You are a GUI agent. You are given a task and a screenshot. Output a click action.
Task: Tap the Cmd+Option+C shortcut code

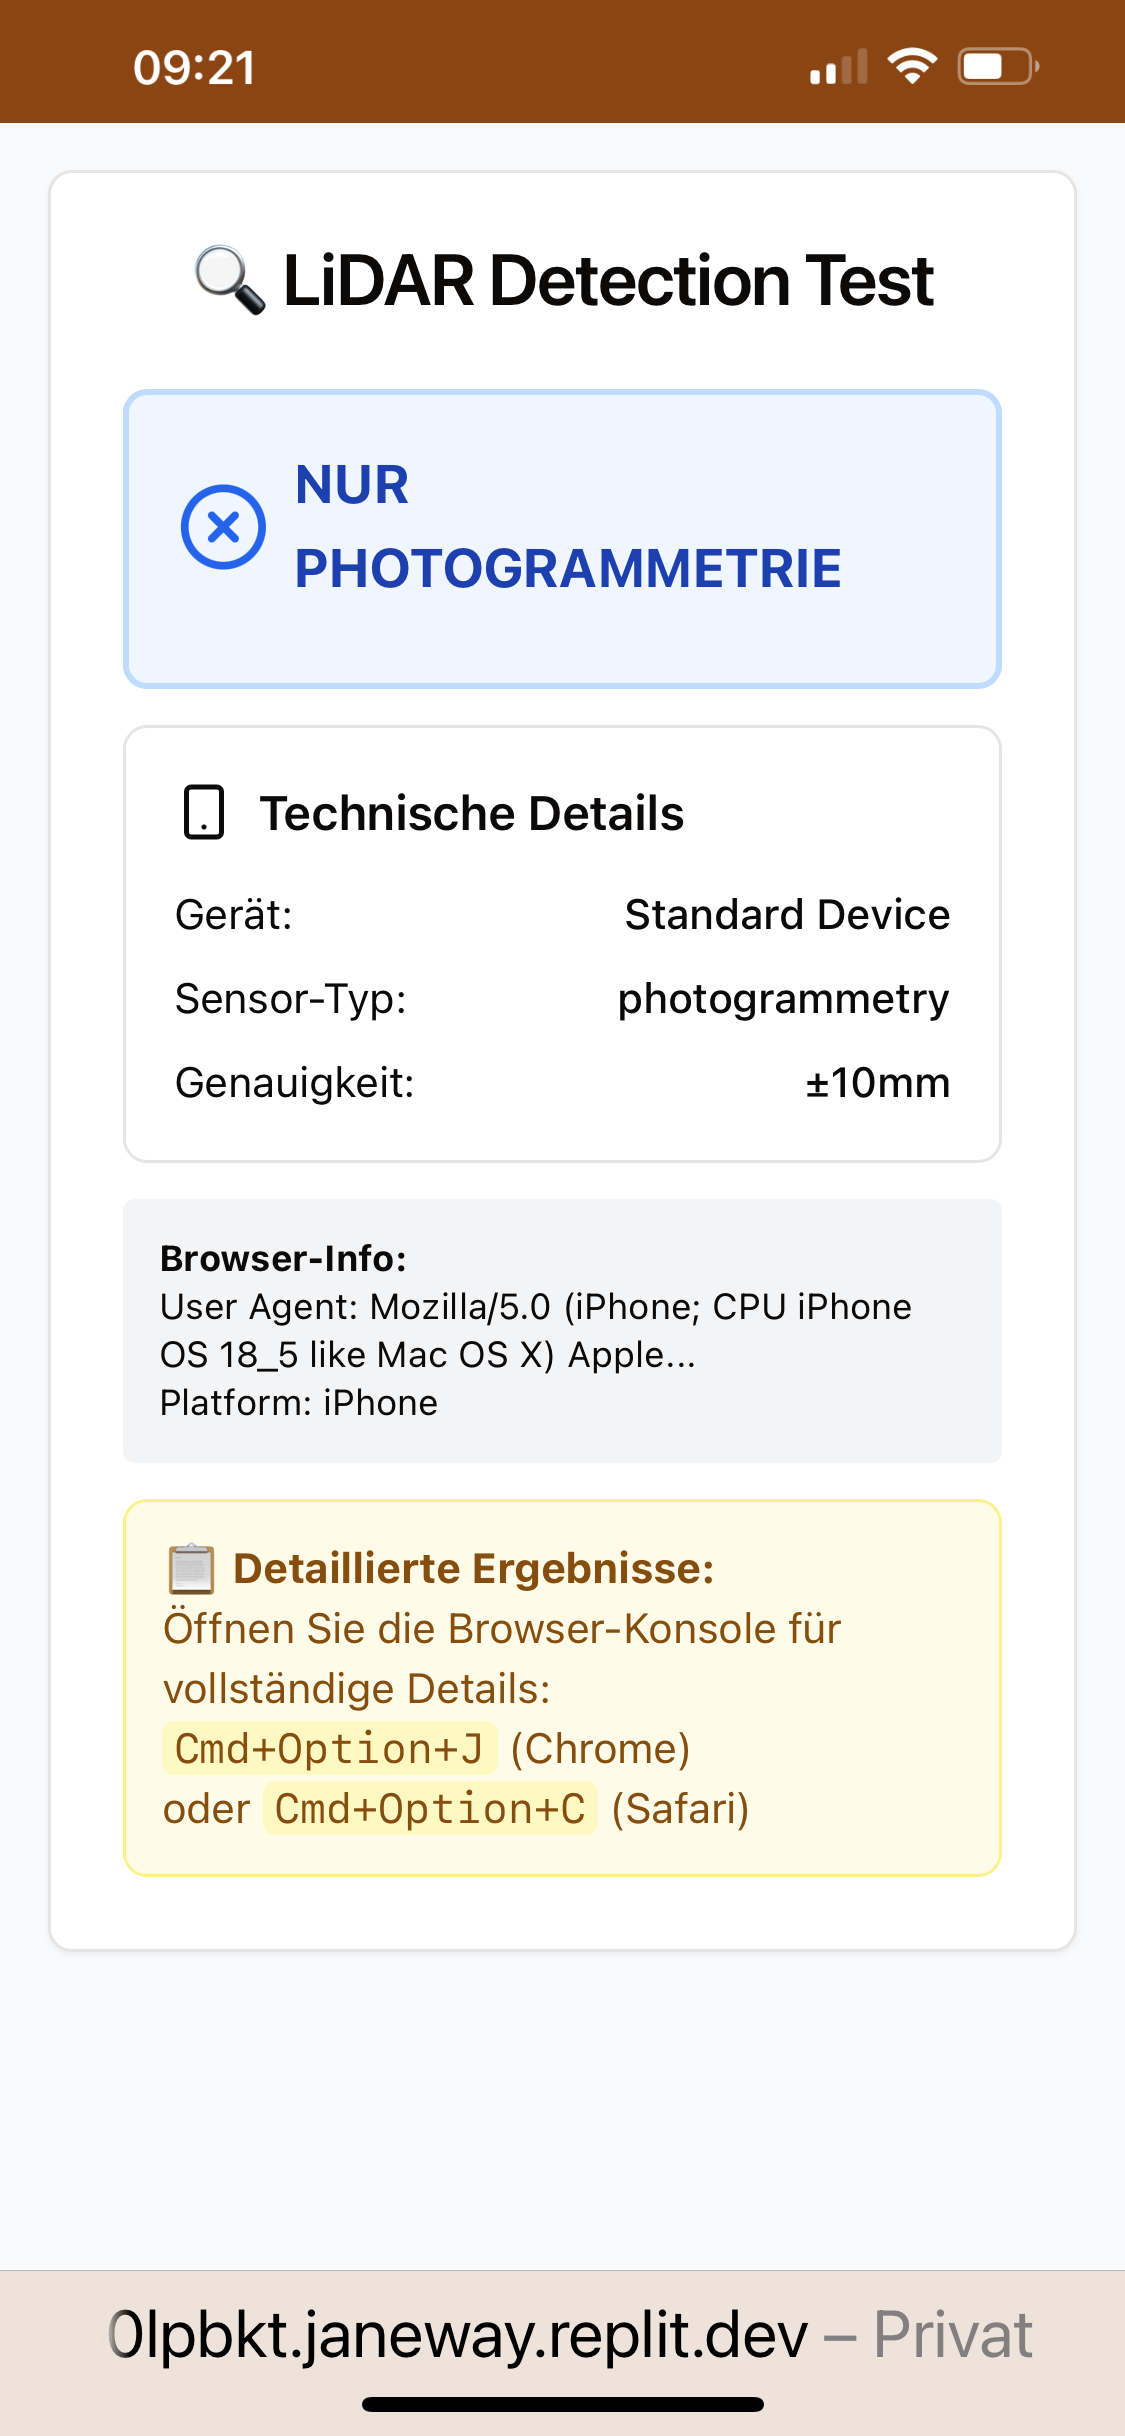click(430, 1809)
